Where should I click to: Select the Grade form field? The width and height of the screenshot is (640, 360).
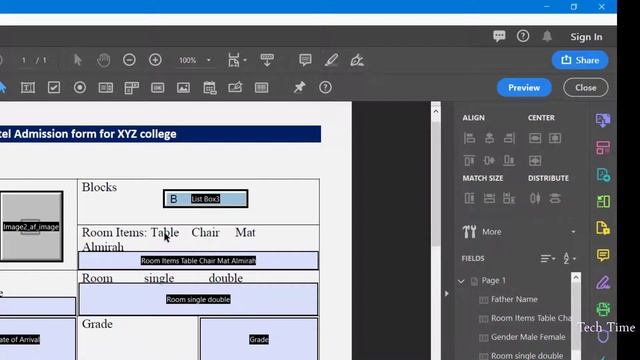[x=259, y=339]
